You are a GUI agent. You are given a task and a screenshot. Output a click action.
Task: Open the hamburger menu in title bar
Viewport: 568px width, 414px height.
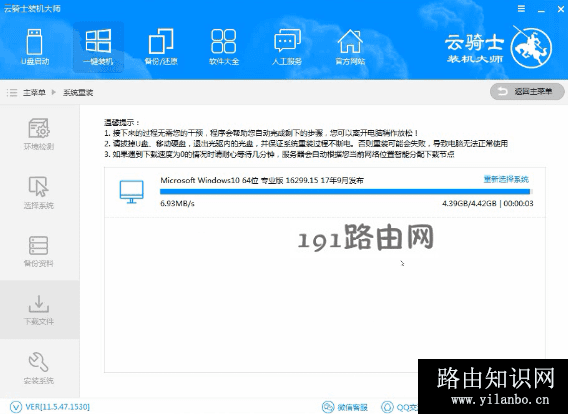521,9
